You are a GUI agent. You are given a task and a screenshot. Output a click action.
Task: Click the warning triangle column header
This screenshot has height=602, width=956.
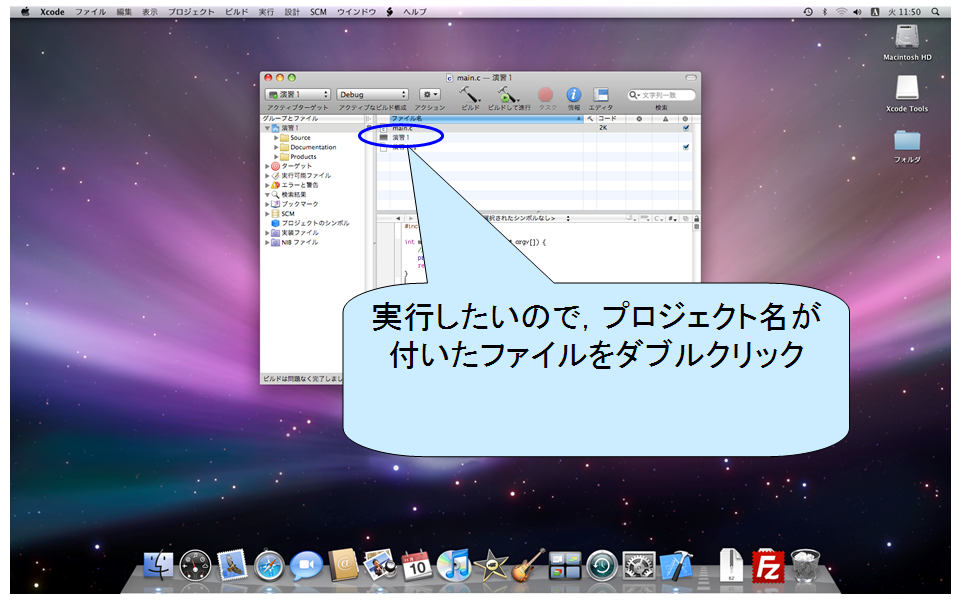666,118
